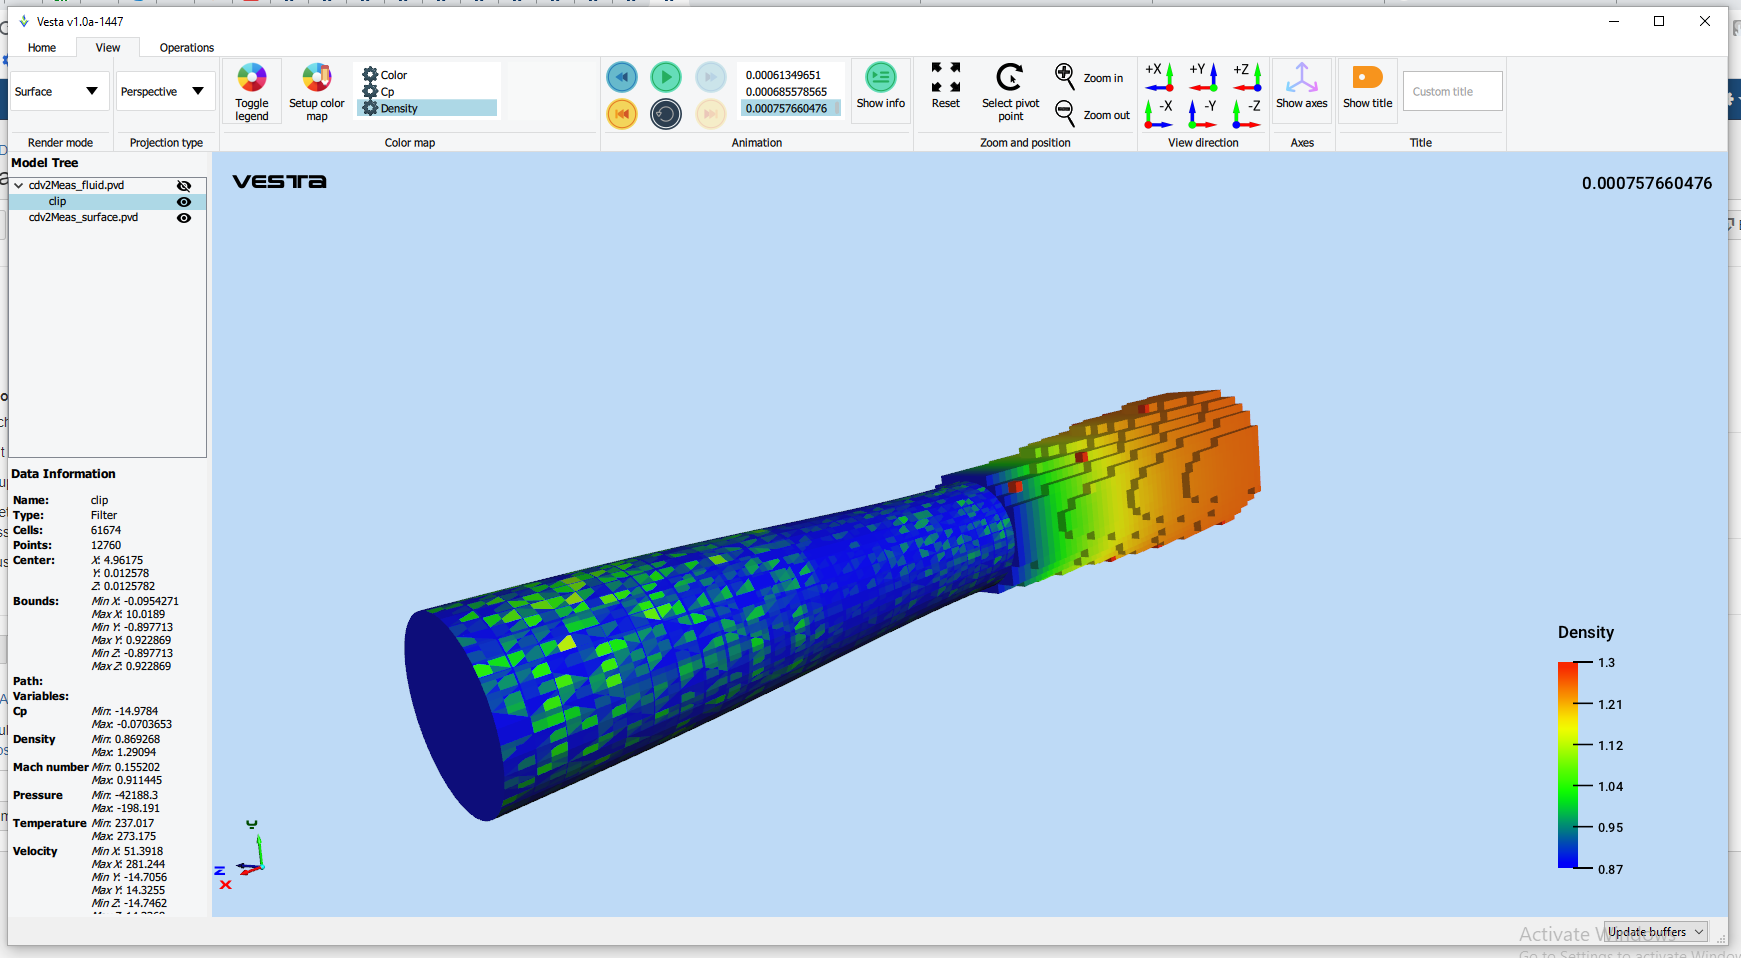Select time step 0.00061349651
This screenshot has width=1741, height=958.
click(783, 75)
